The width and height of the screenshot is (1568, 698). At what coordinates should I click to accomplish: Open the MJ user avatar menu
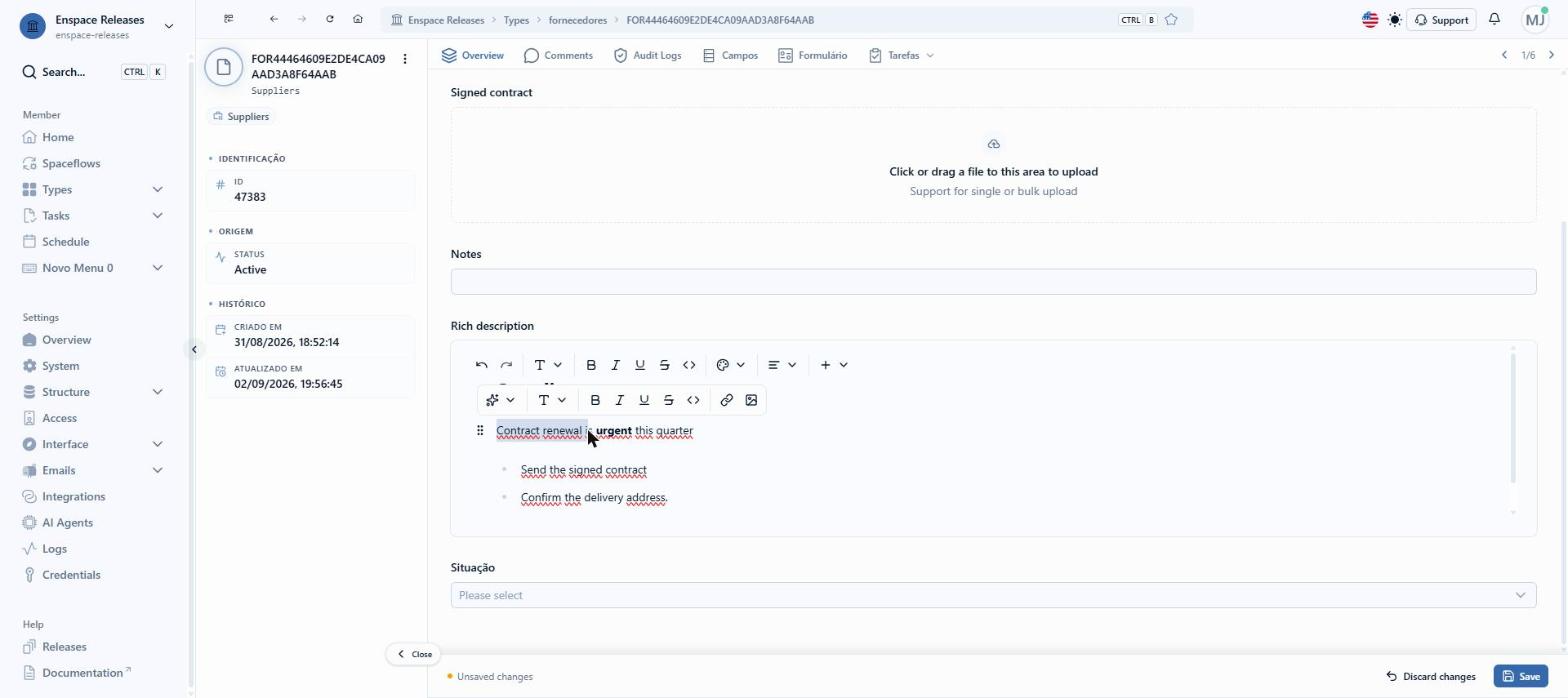coord(1535,20)
